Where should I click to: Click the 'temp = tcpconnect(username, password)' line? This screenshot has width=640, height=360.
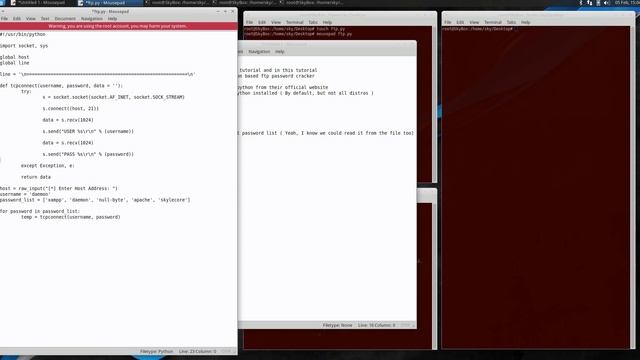coord(71,217)
